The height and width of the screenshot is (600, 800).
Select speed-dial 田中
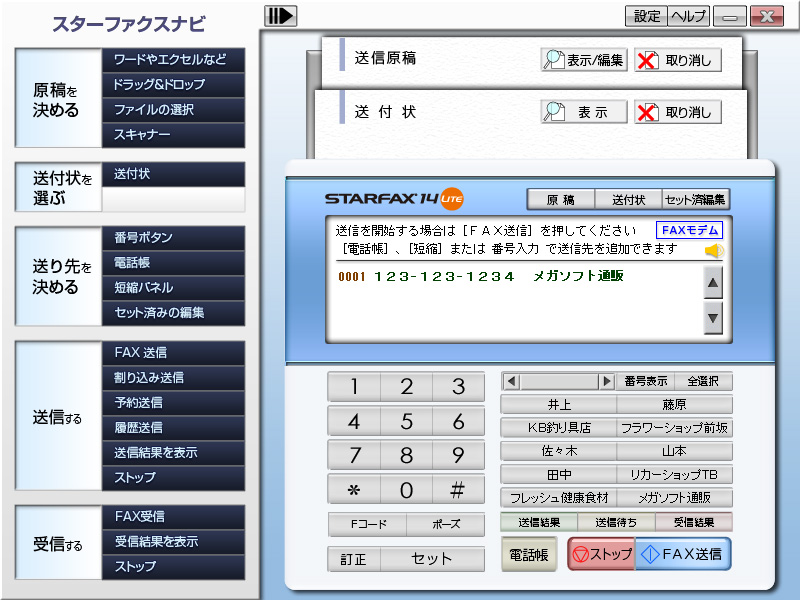coord(559,474)
